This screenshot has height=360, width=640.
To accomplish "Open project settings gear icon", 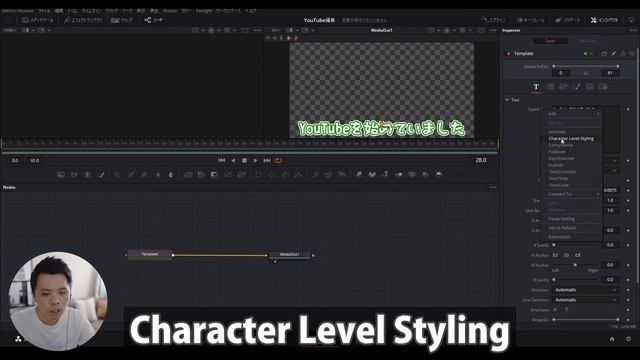I will coord(628,339).
